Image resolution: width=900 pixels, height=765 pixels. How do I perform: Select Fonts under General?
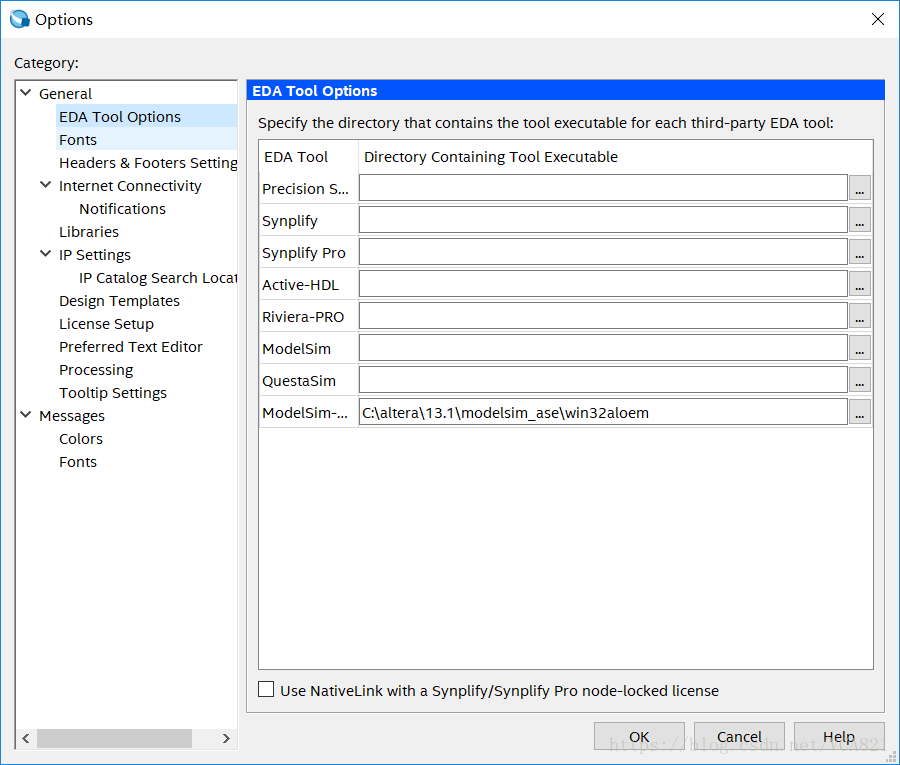(78, 140)
